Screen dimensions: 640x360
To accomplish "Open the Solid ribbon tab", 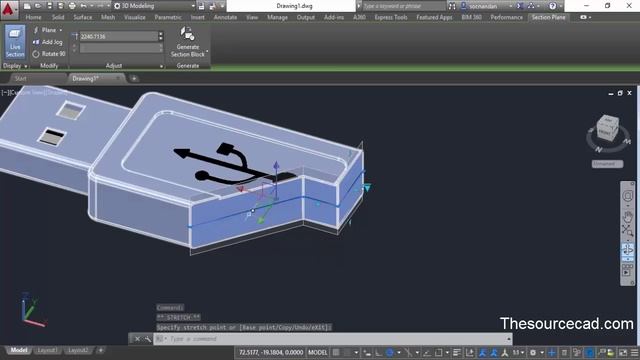I will coord(58,17).
